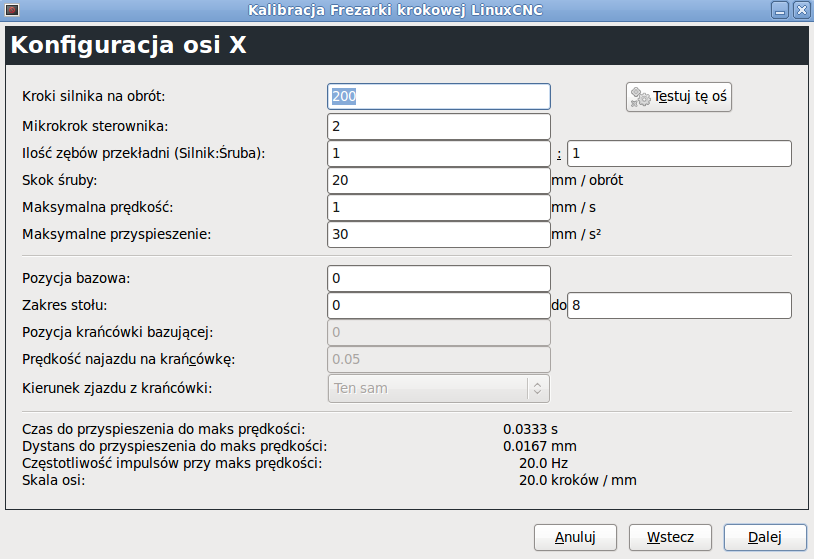
Task: Click the 'mm / obrót' unit label
Action: click(587, 180)
